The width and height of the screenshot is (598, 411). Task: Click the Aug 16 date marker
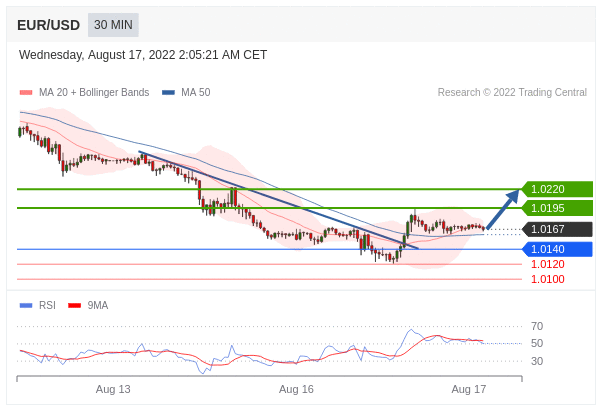click(x=296, y=389)
